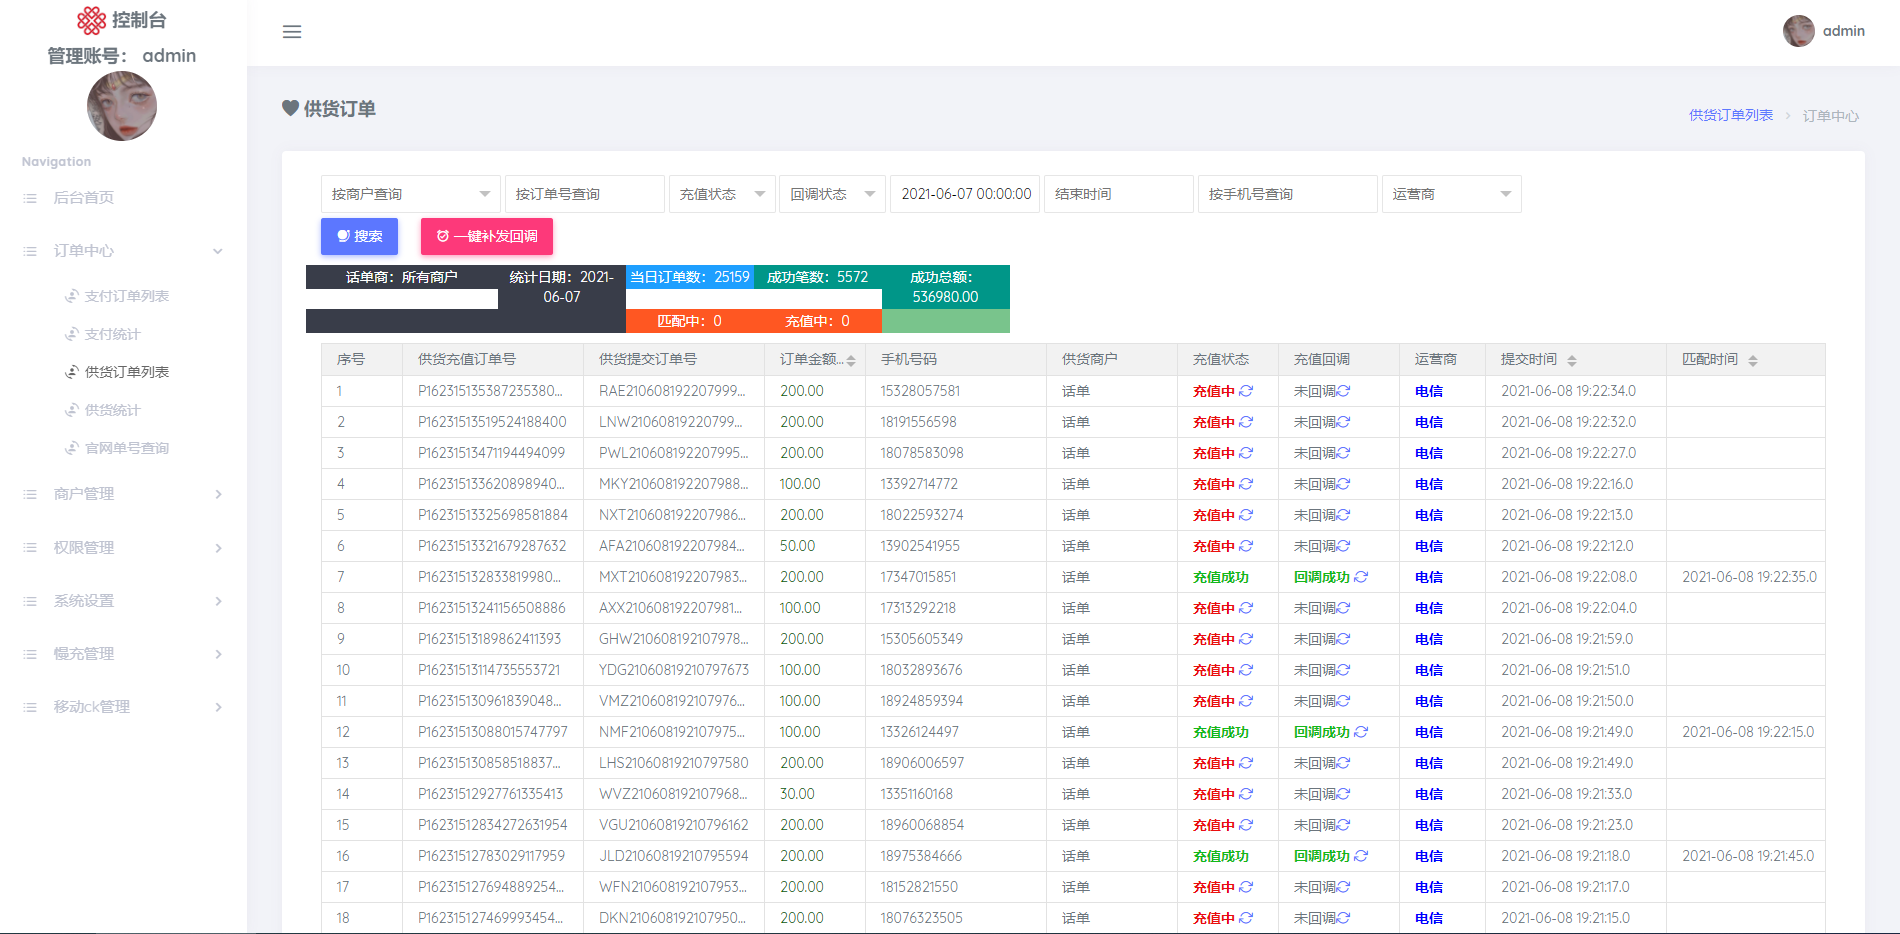
Task: Click the orange 匹配中: 0 statistic
Action: pyautogui.click(x=690, y=321)
